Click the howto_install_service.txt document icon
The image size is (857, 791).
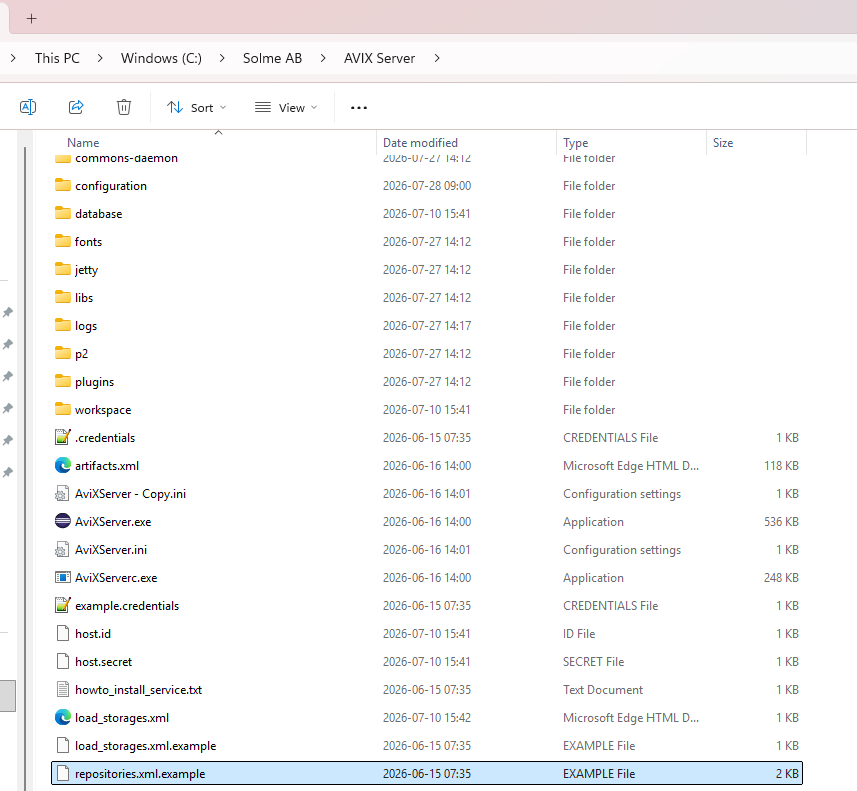point(63,689)
